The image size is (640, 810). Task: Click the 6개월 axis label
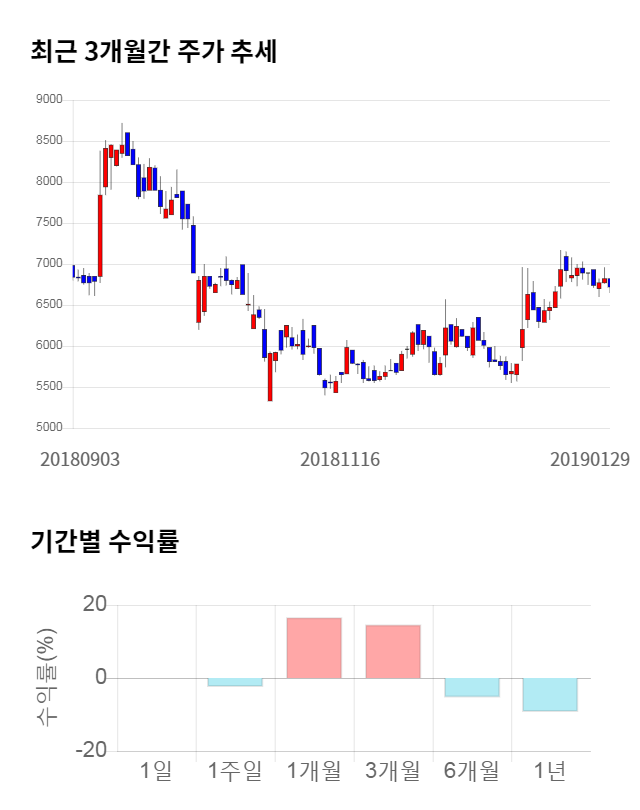(472, 771)
